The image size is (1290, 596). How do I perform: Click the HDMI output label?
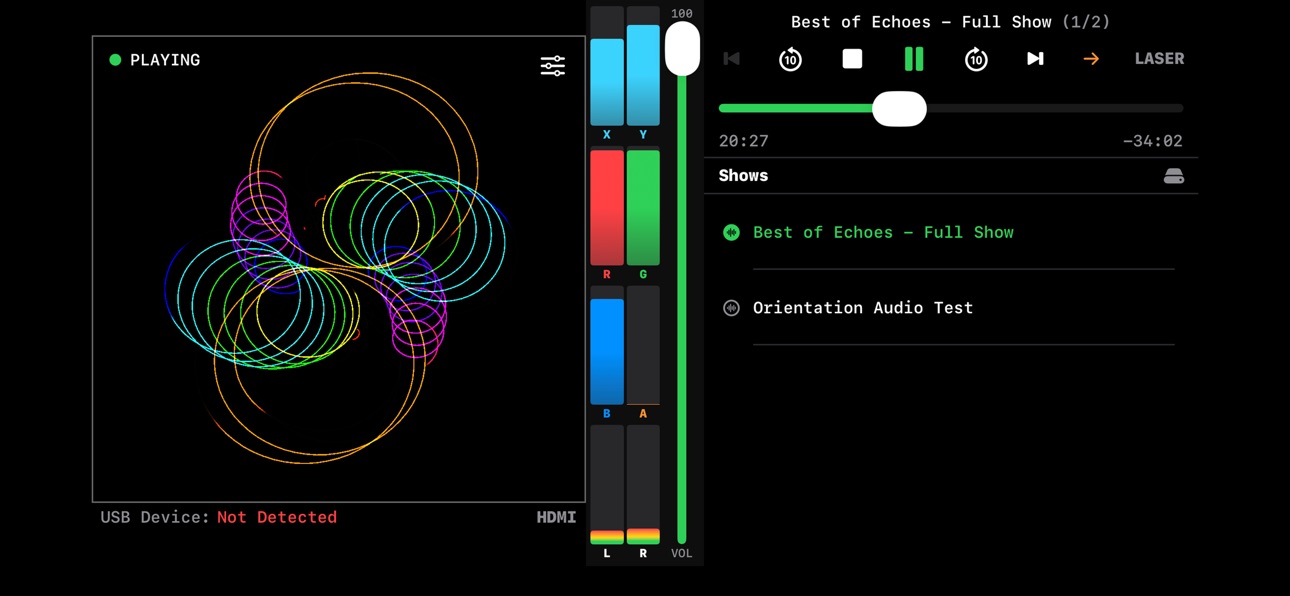pos(556,517)
